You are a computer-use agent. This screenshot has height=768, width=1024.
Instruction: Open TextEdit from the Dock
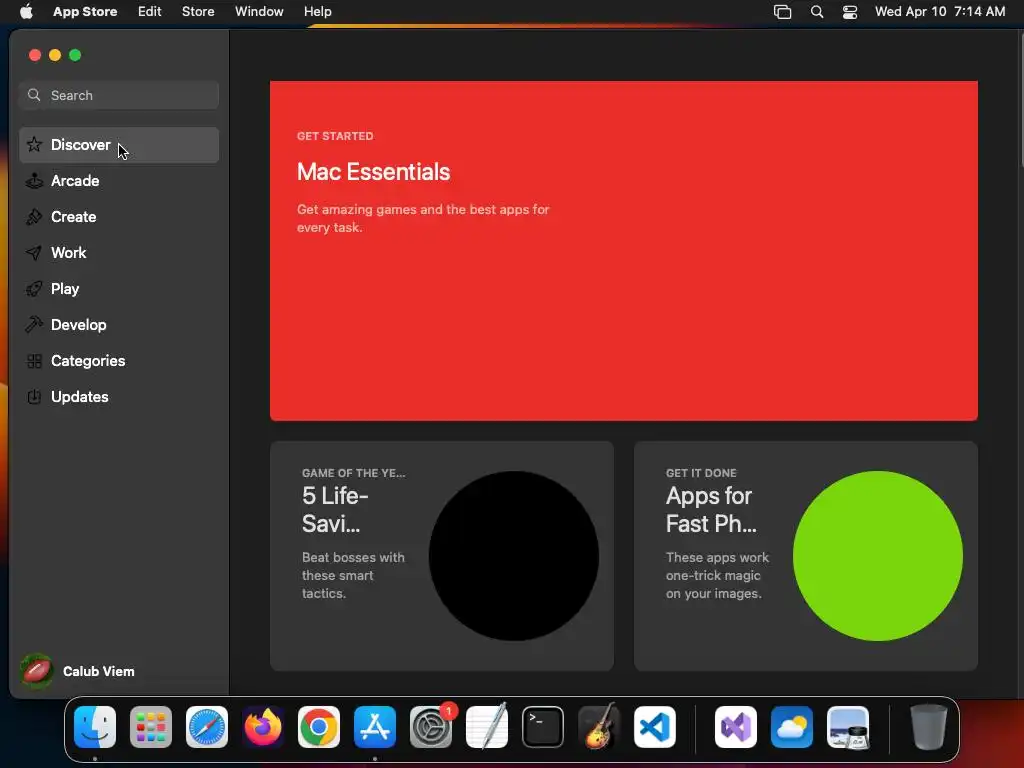487,727
